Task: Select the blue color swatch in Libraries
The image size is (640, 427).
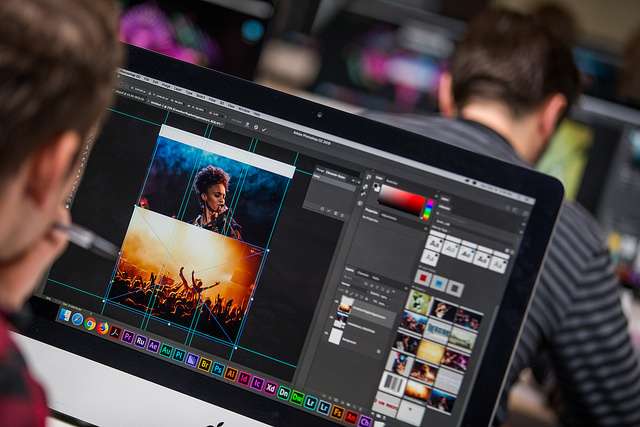Action: point(438,283)
